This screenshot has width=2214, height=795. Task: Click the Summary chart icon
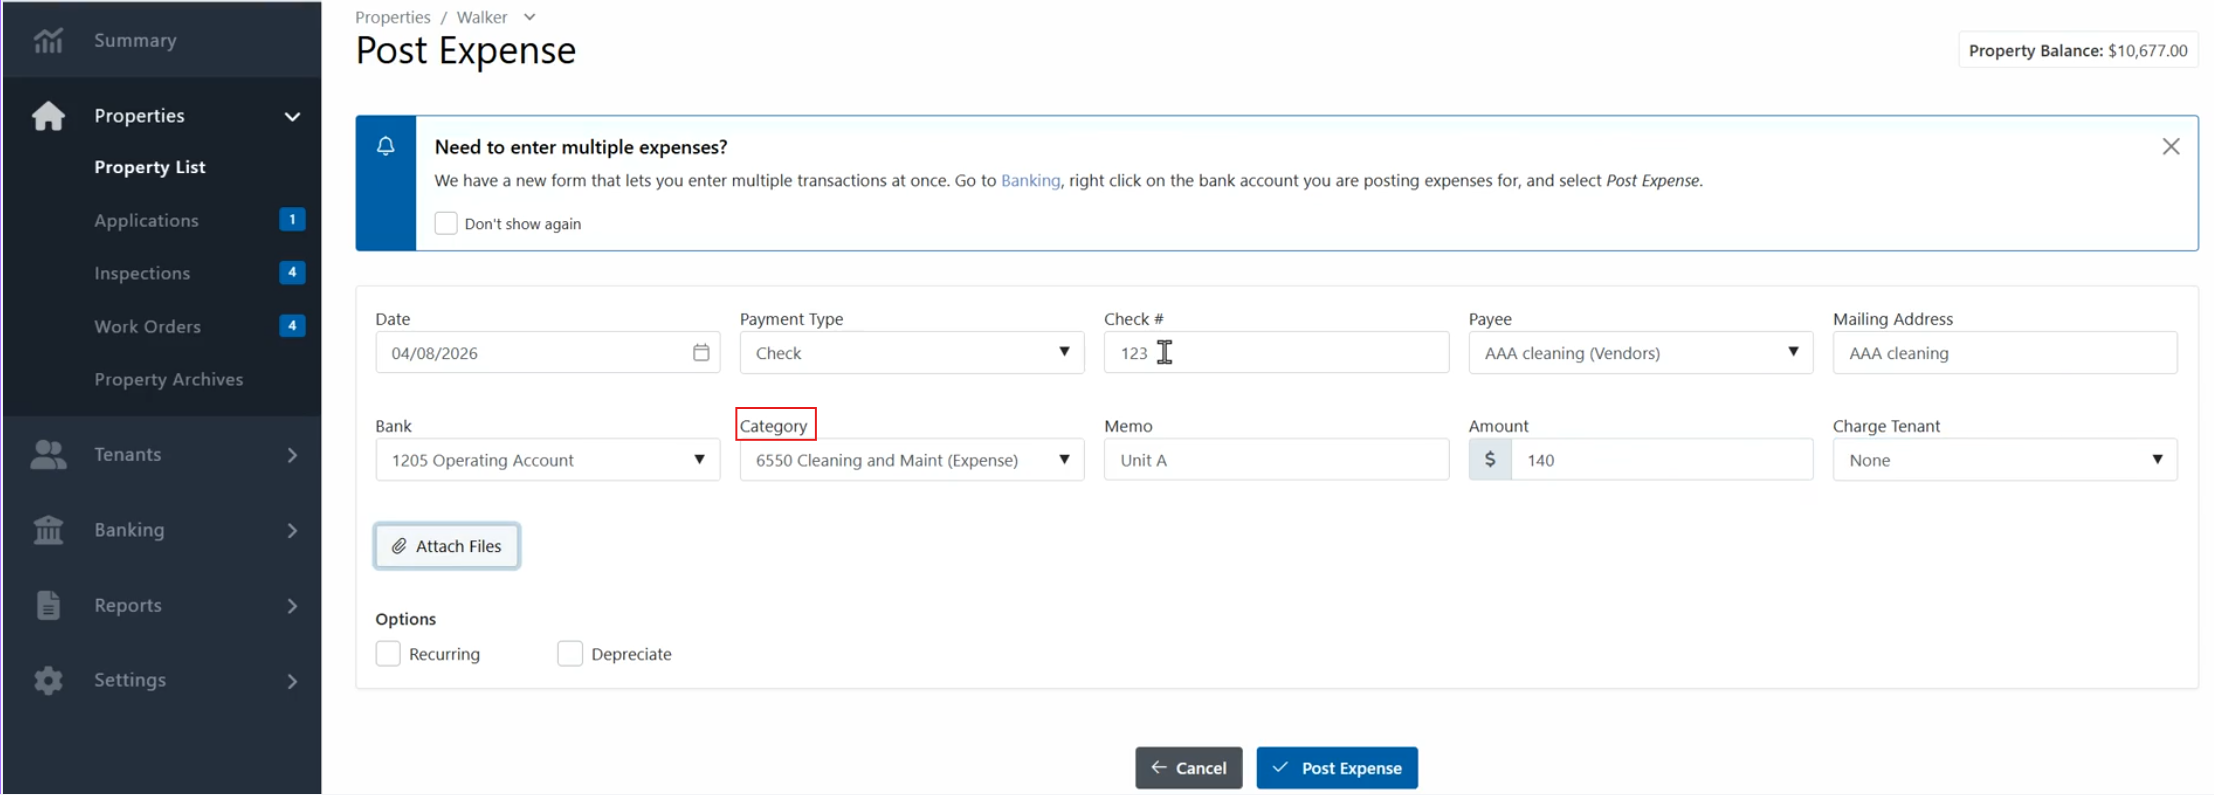[48, 41]
